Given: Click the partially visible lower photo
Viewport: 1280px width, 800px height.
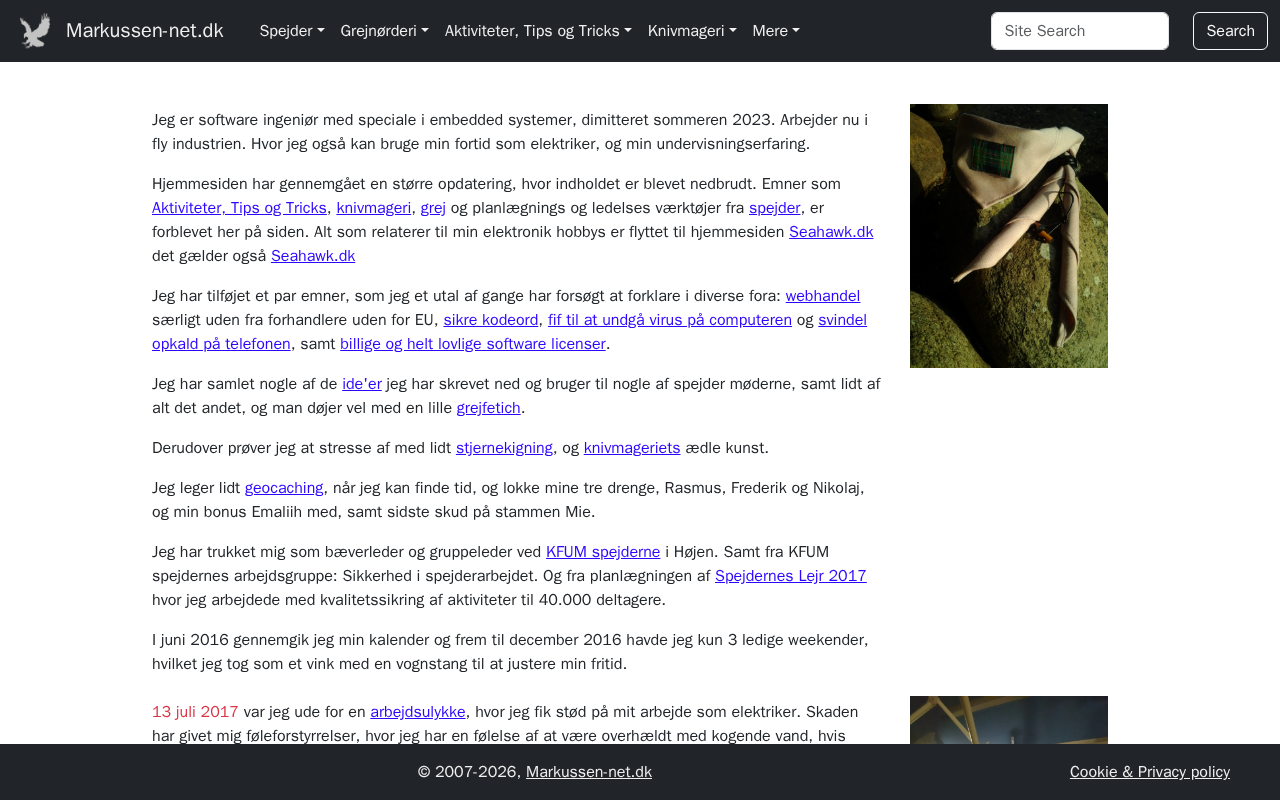Looking at the screenshot, I should pos(1009,720).
